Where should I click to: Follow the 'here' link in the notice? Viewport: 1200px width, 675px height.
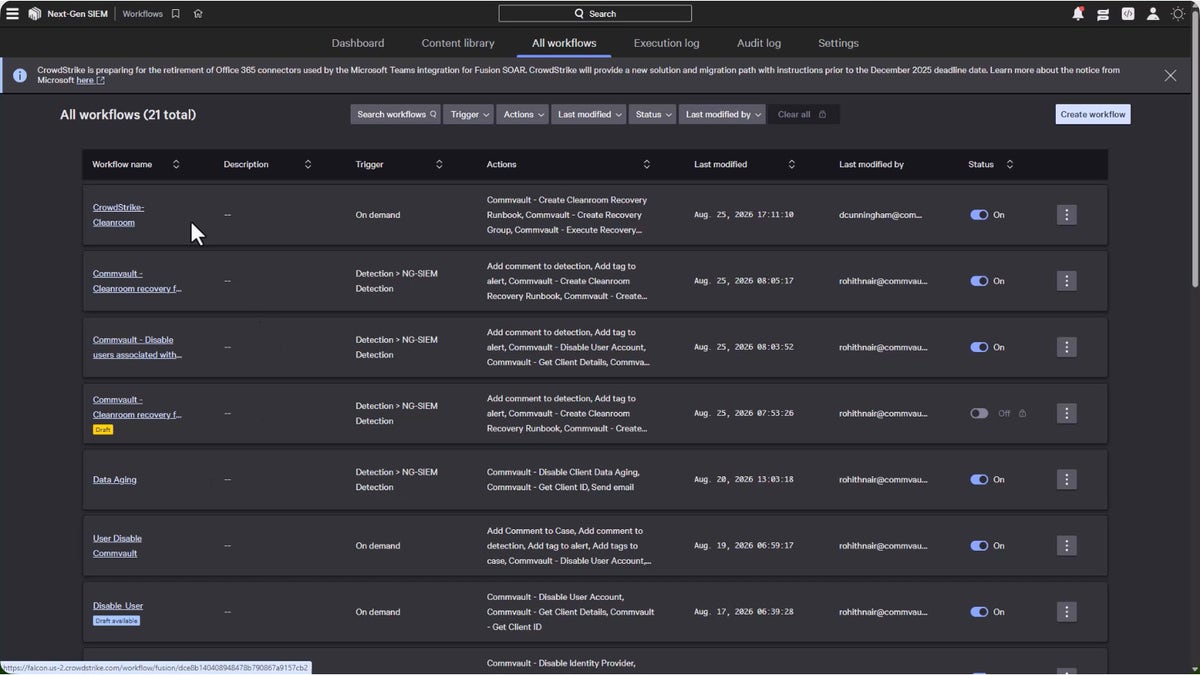coord(89,80)
